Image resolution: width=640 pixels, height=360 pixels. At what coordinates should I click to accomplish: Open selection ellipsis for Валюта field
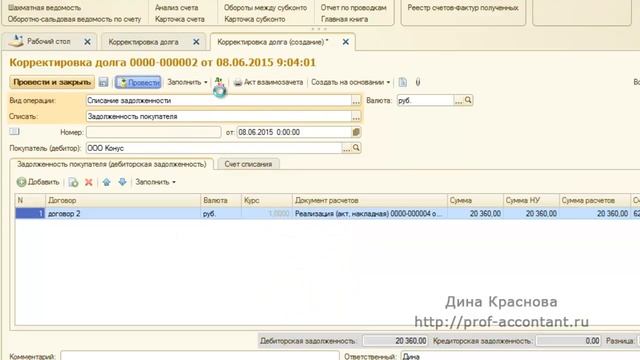point(459,100)
